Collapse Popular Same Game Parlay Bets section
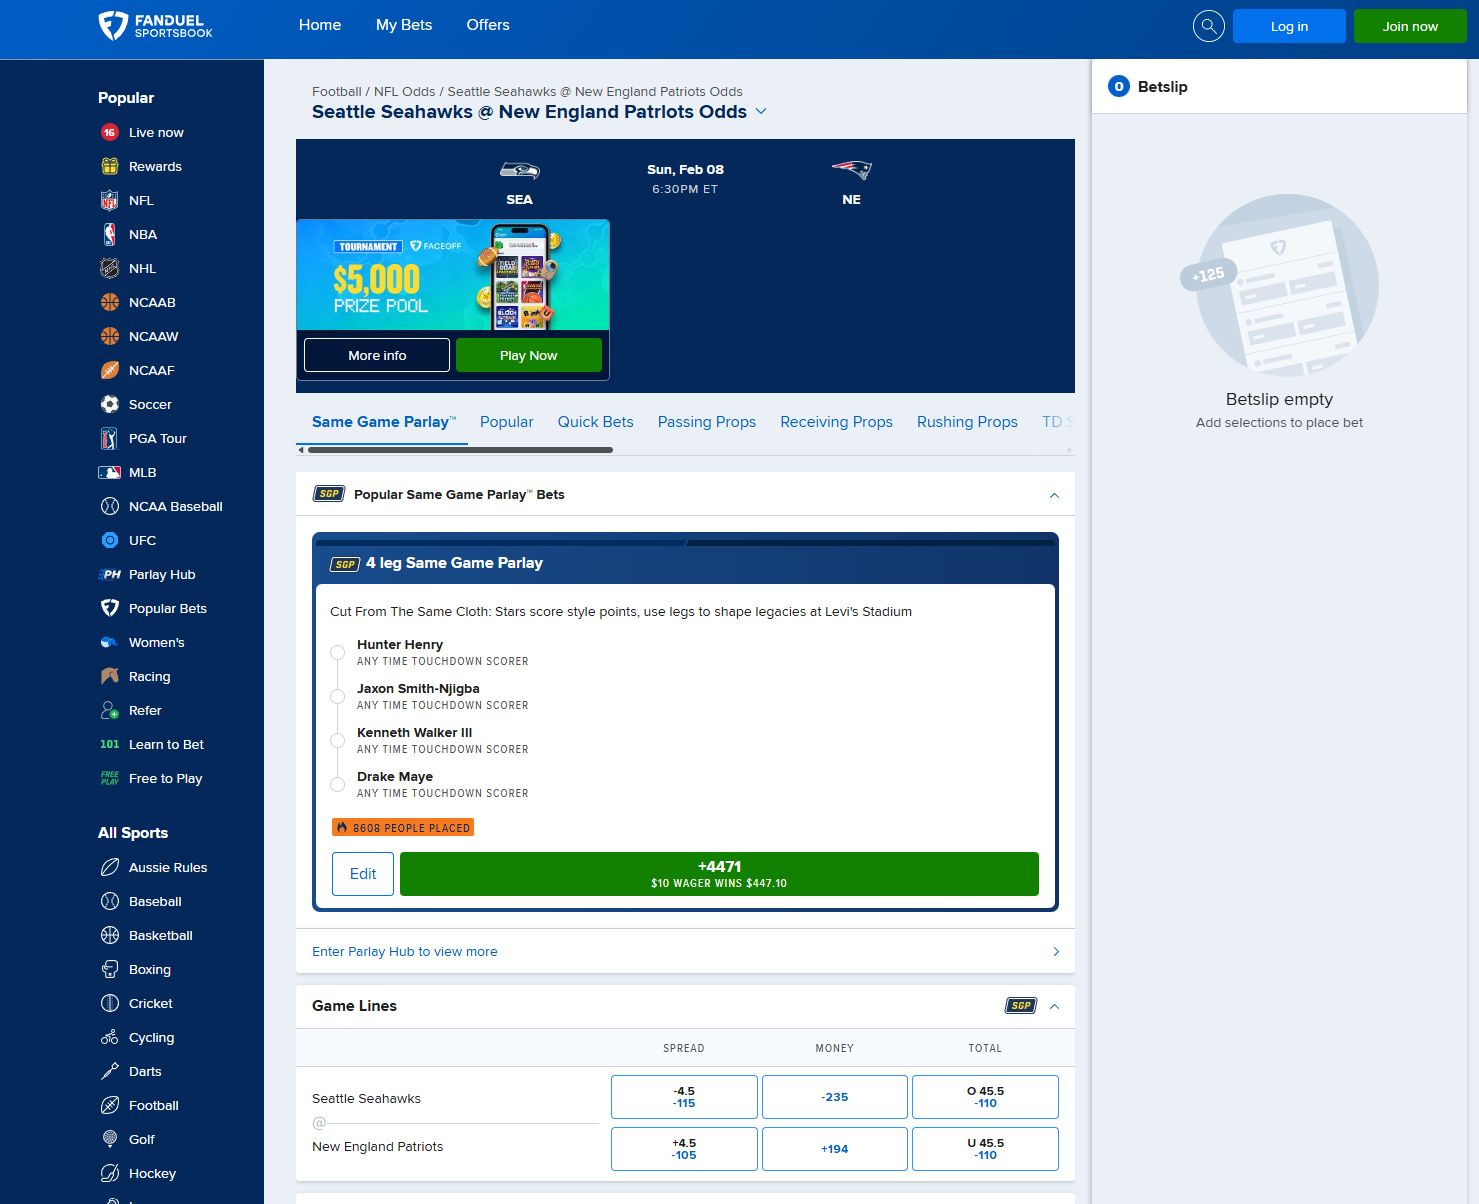This screenshot has width=1479, height=1204. tap(1054, 495)
